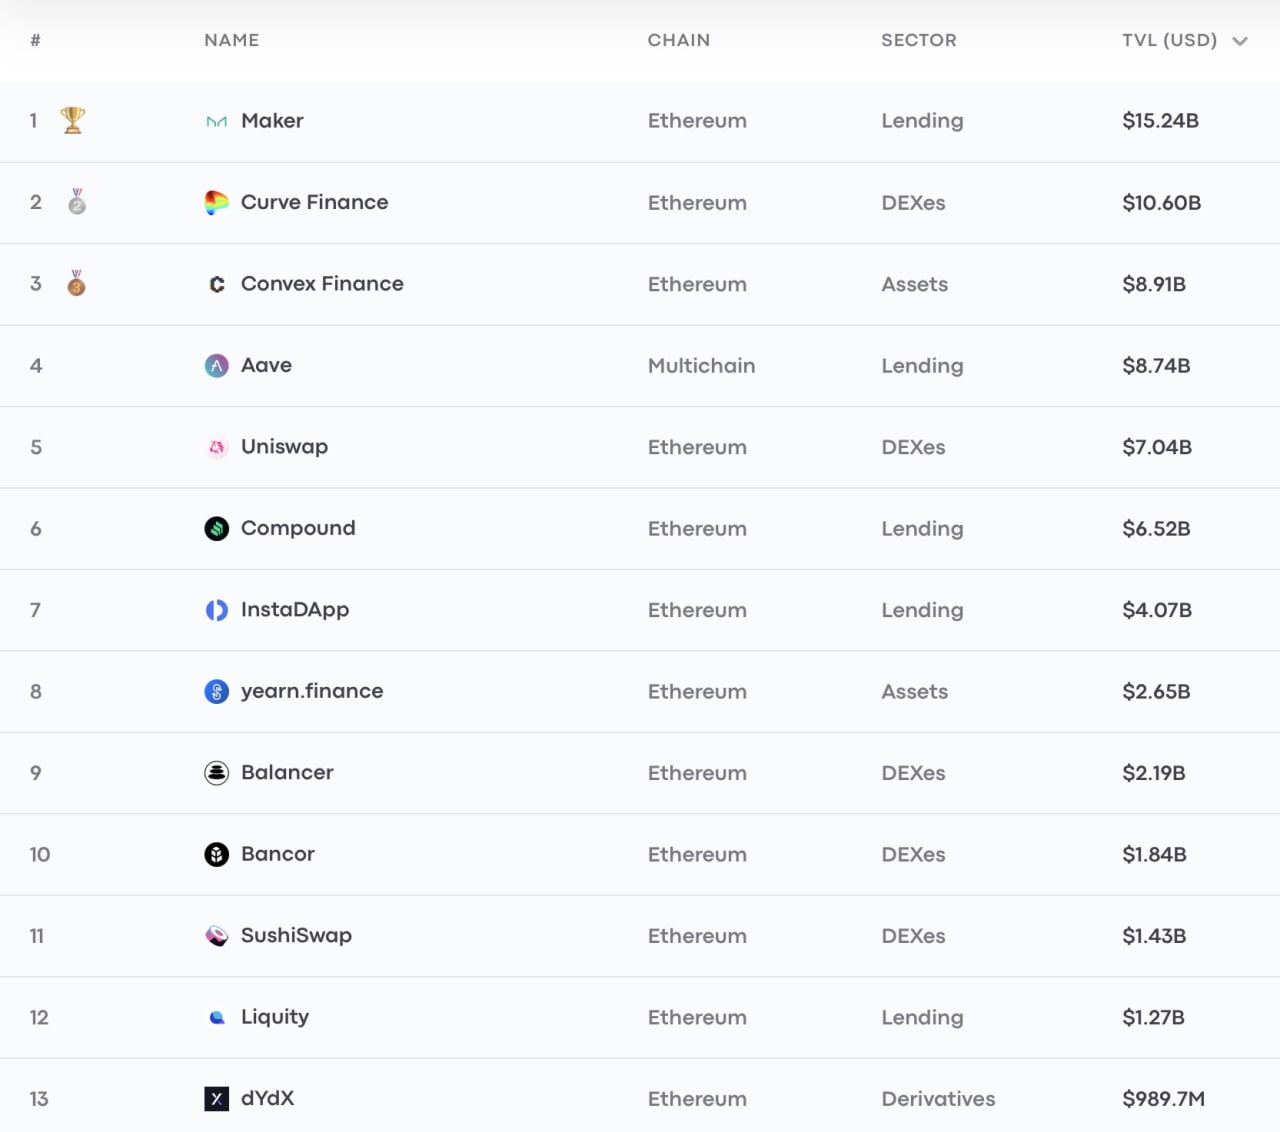This screenshot has height=1132, width=1280.
Task: Click the InstaDApp blue logo icon
Action: (x=216, y=610)
